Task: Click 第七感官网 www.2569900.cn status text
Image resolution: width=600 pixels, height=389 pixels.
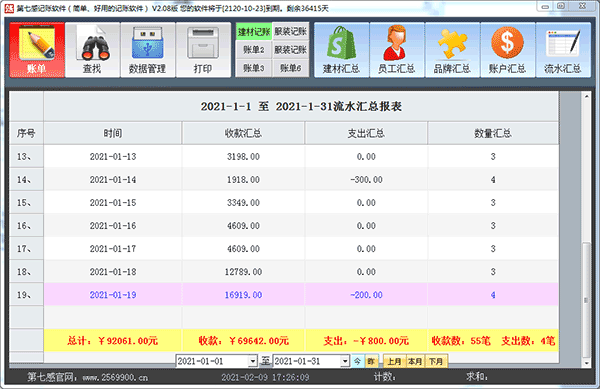Action: point(88,378)
